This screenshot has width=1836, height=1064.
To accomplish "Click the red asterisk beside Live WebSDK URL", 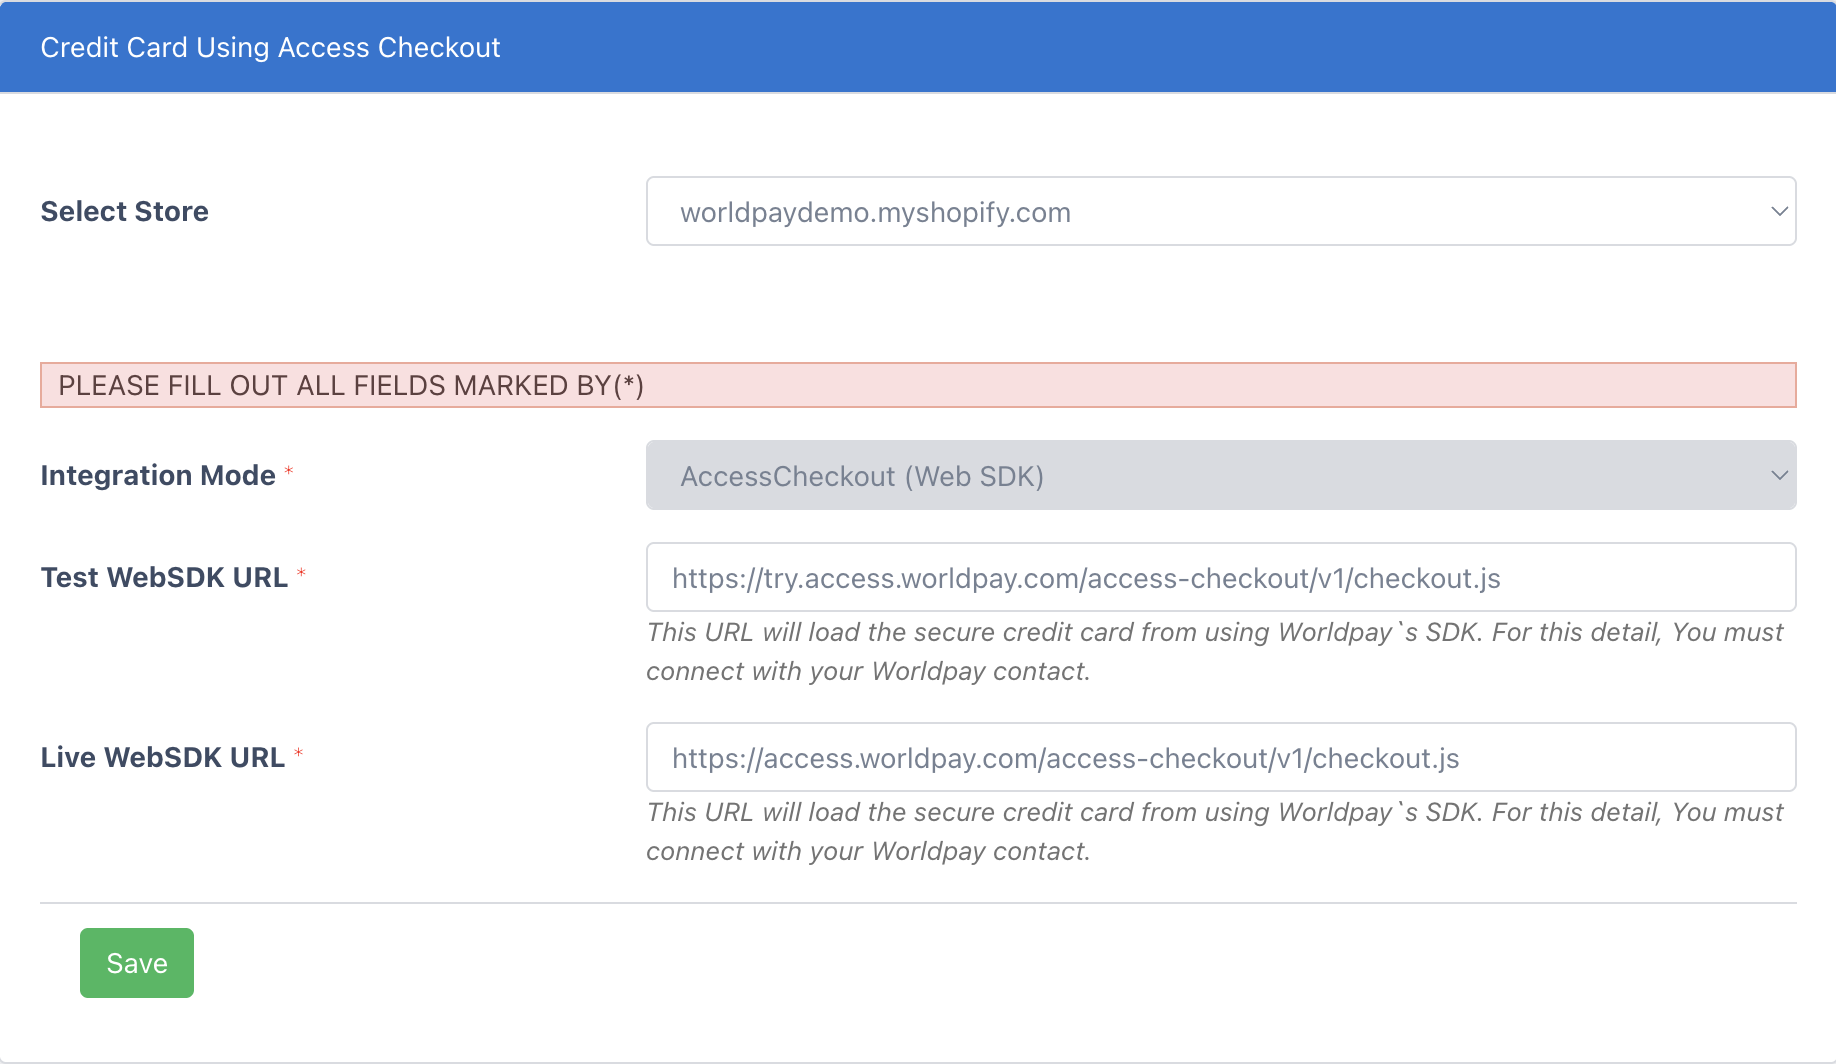I will 298,753.
